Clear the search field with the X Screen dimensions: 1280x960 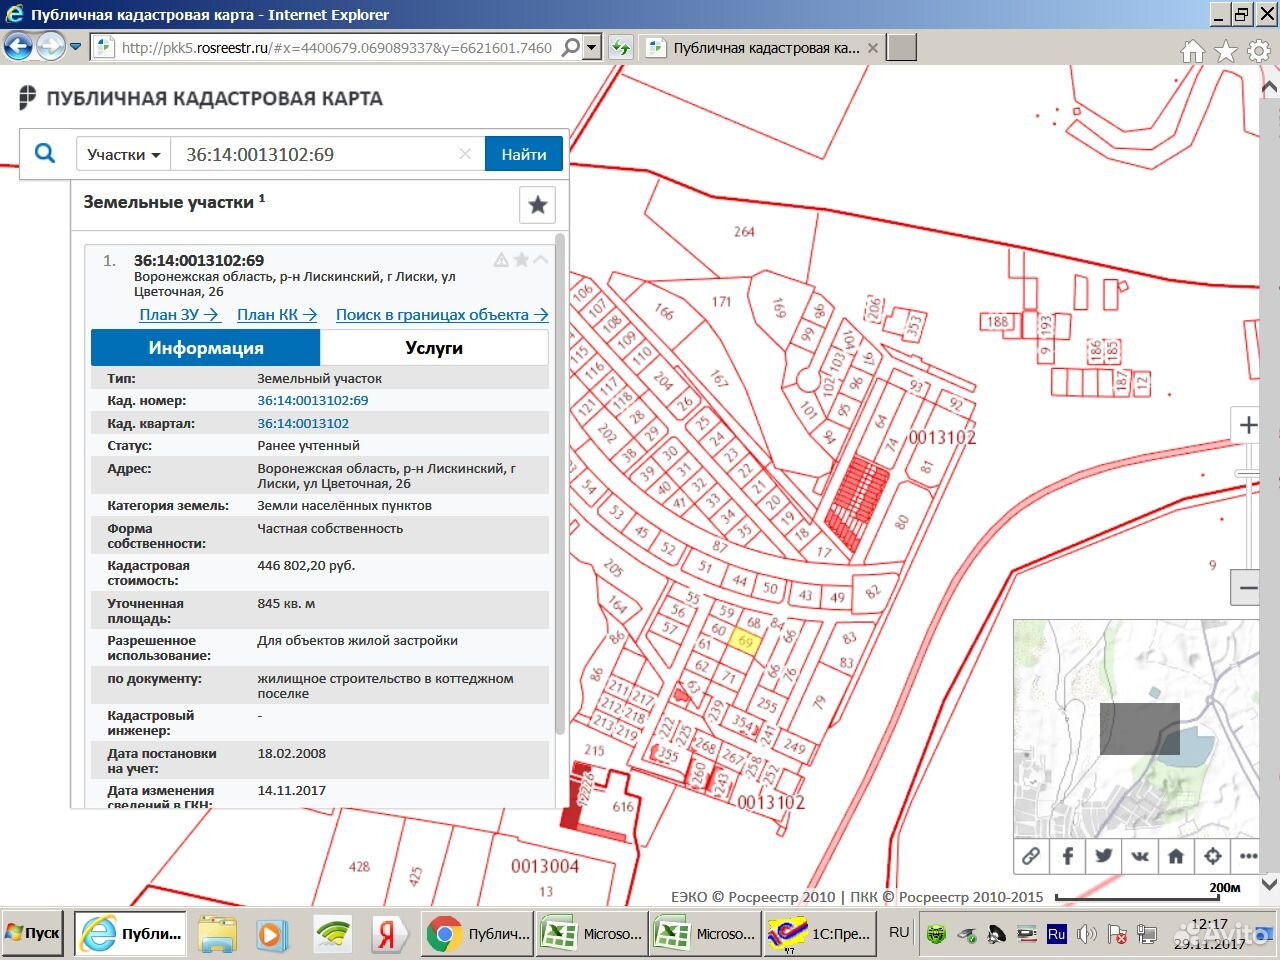[464, 154]
